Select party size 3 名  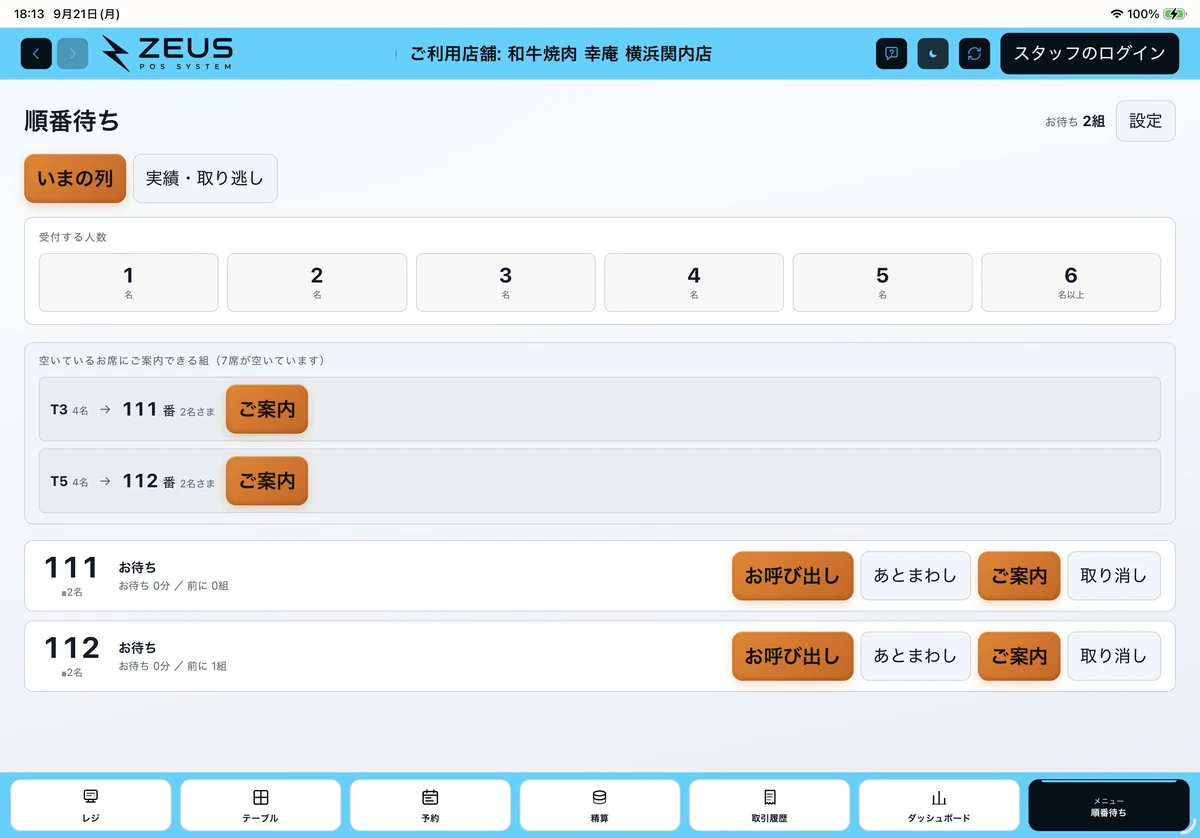click(506, 283)
